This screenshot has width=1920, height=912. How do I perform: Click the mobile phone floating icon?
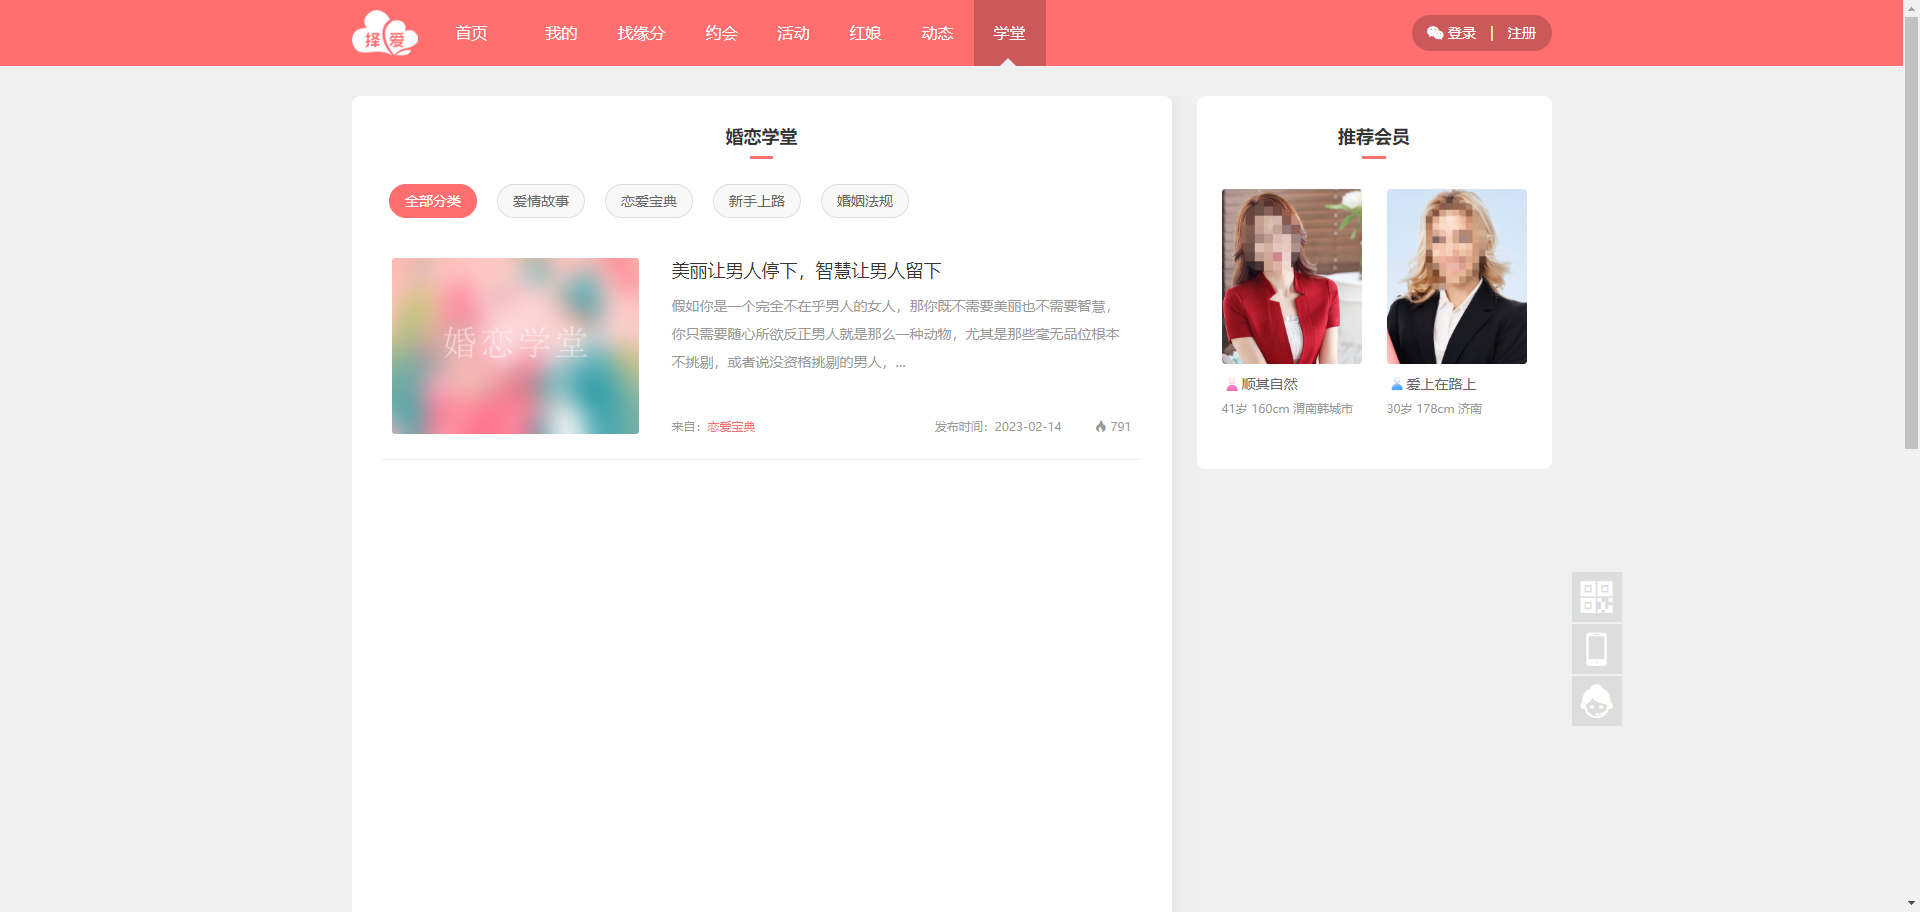[x=1596, y=649]
